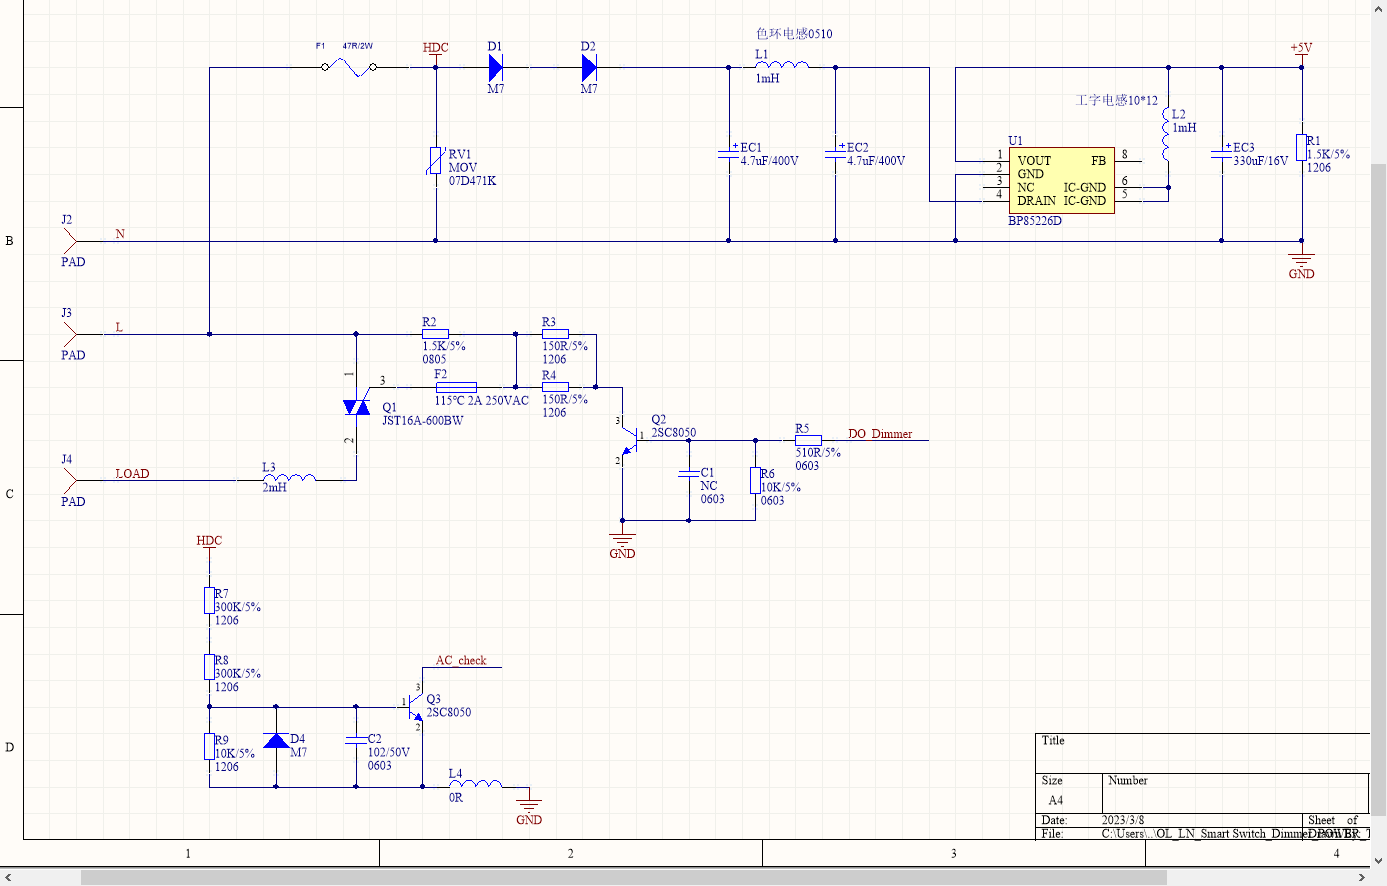Click the HDC net label near D1
Image resolution: width=1387 pixels, height=886 pixels.
[436, 47]
